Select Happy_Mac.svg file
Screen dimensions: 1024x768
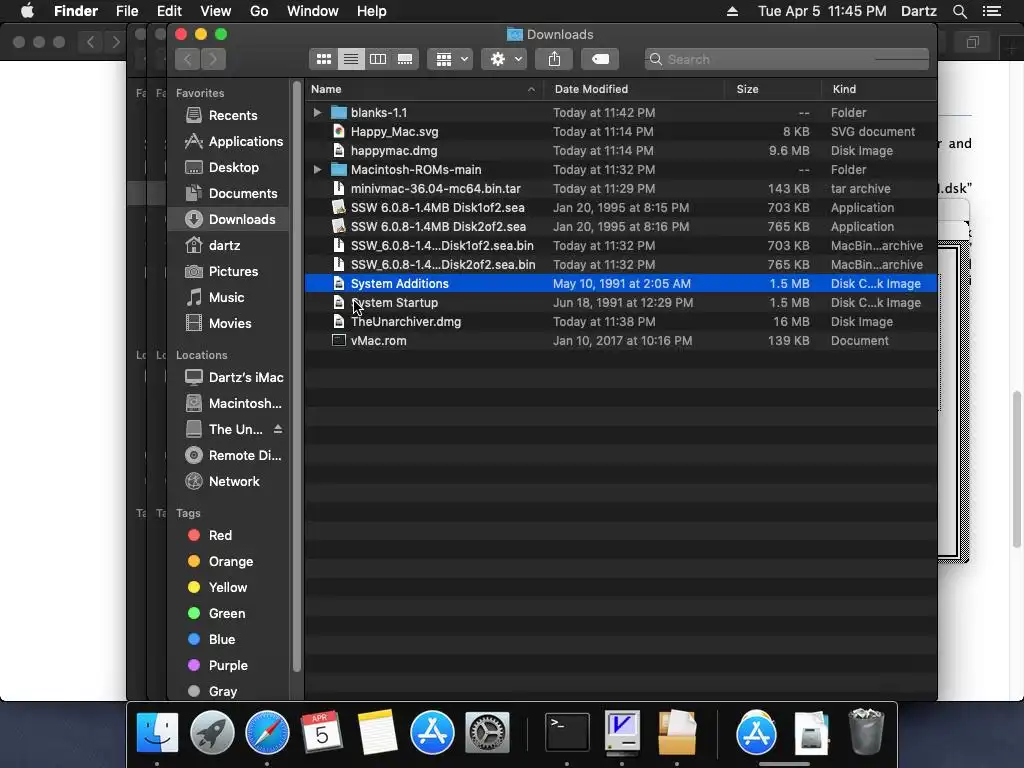620,131
